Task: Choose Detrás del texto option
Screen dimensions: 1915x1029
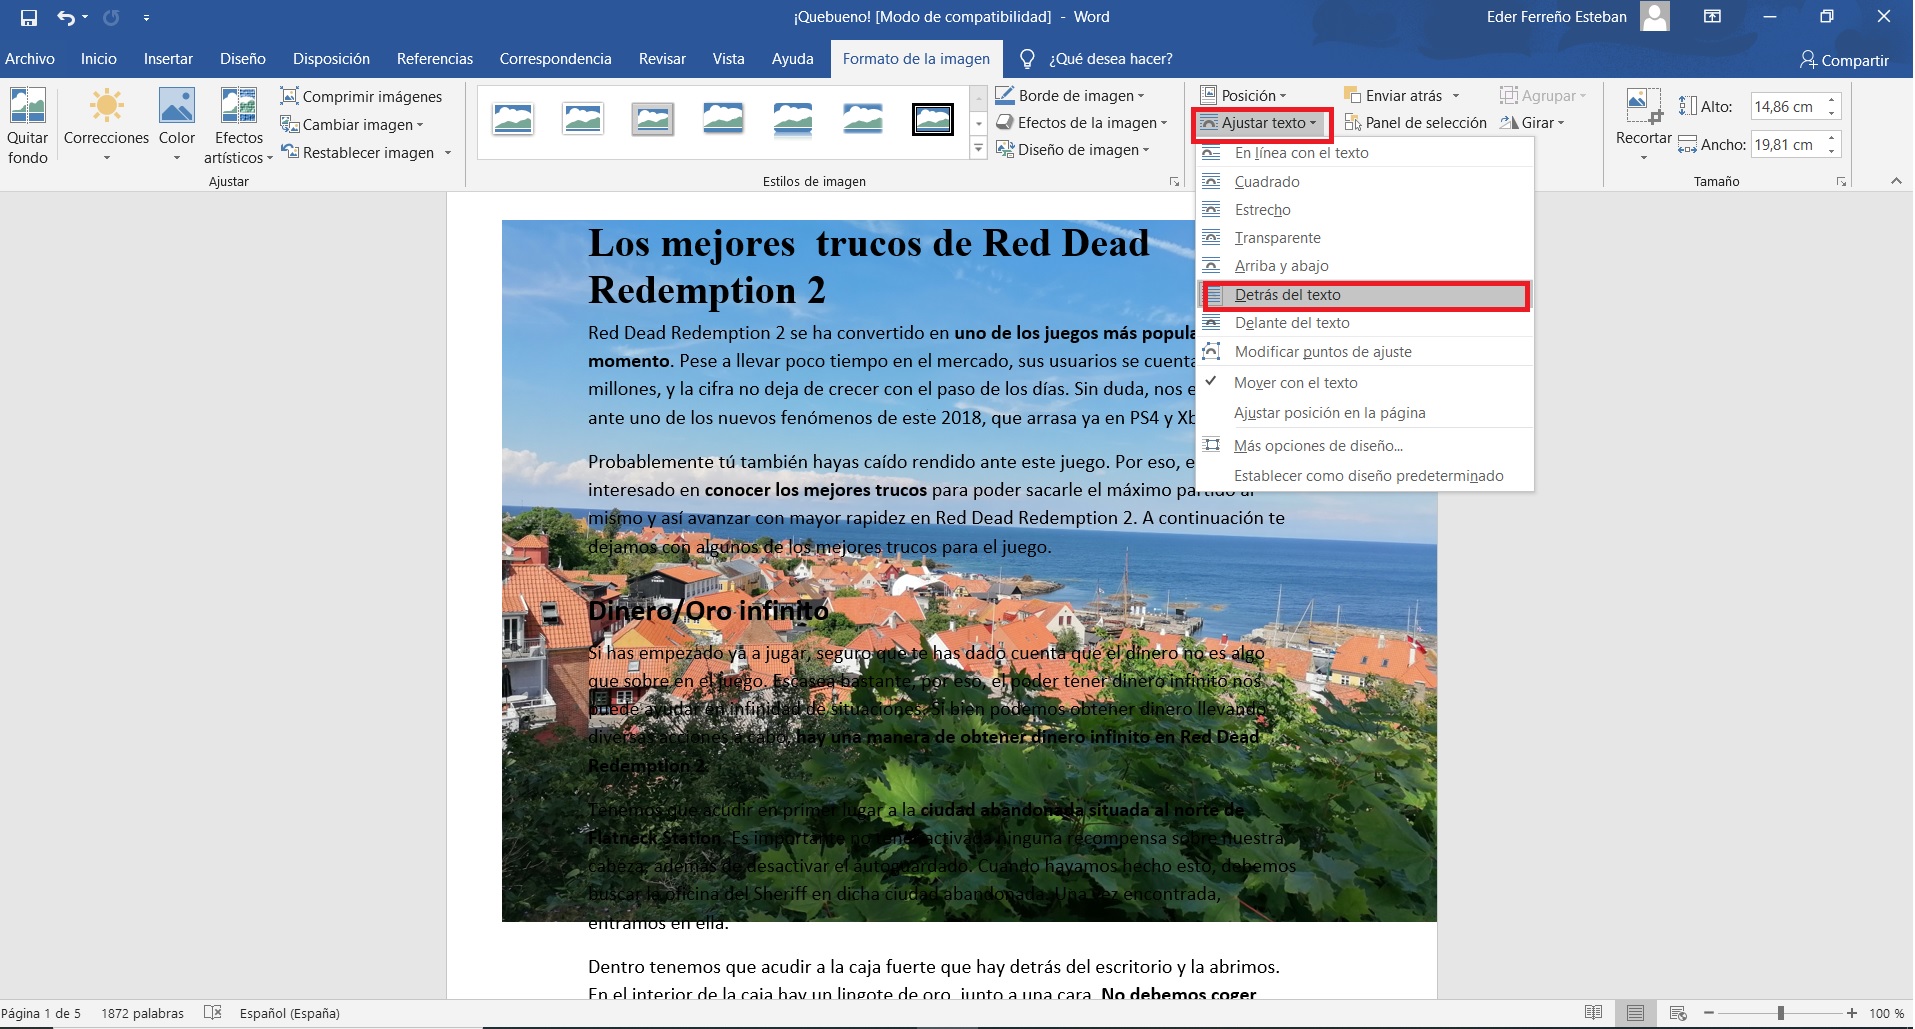Action: 1365,295
